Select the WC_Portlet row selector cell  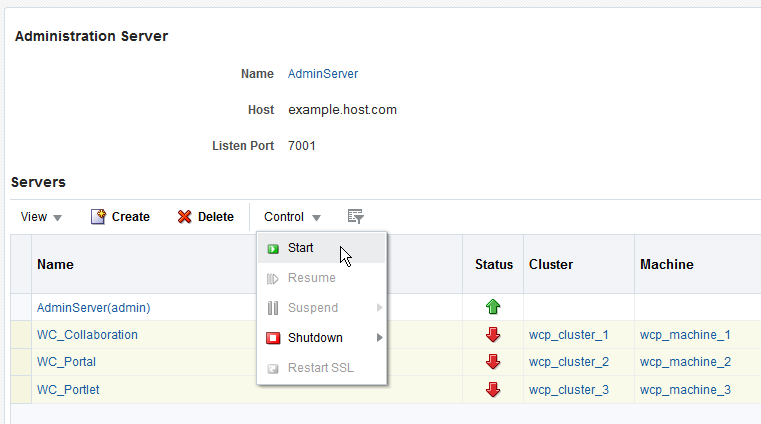coord(21,390)
